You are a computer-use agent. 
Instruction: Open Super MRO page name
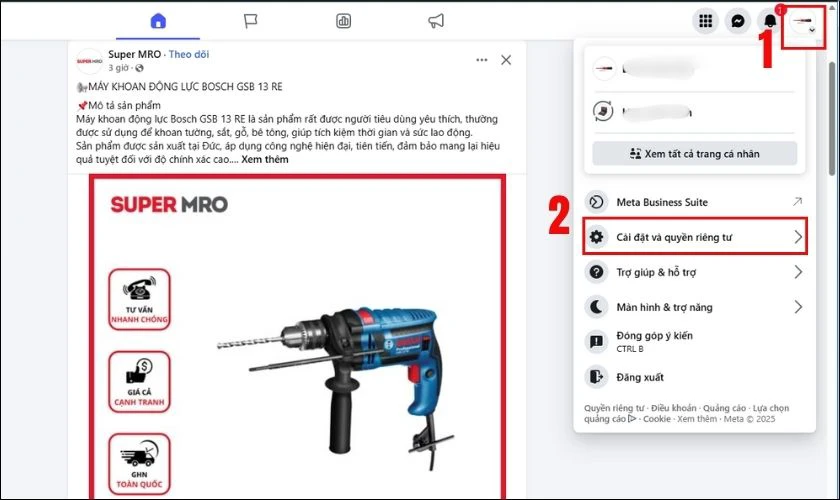[x=134, y=54]
